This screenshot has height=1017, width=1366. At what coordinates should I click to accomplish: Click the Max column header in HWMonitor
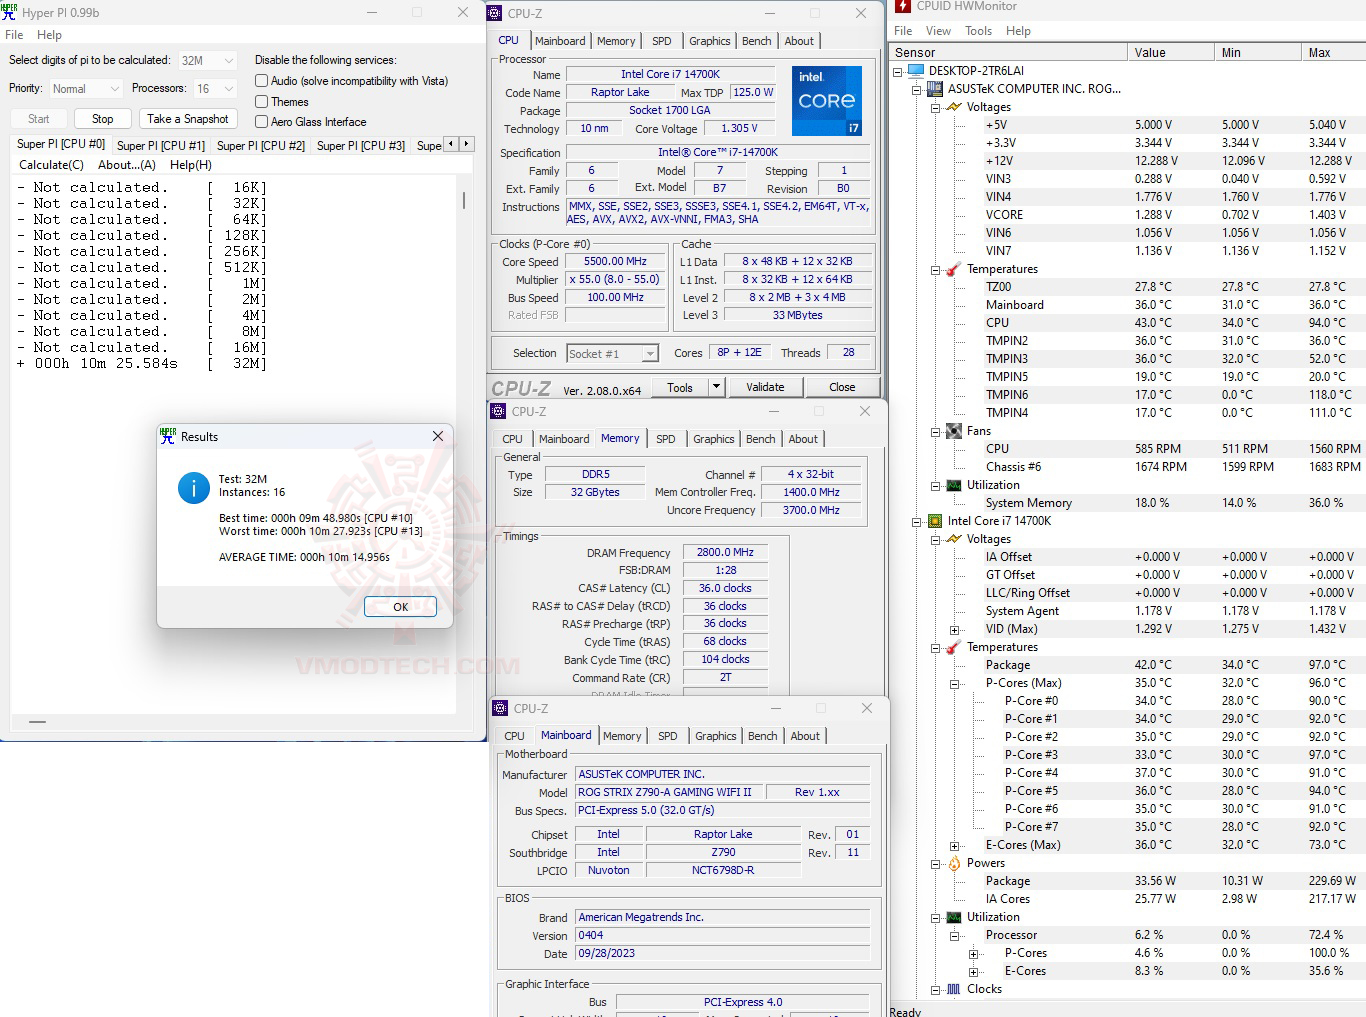1334,52
